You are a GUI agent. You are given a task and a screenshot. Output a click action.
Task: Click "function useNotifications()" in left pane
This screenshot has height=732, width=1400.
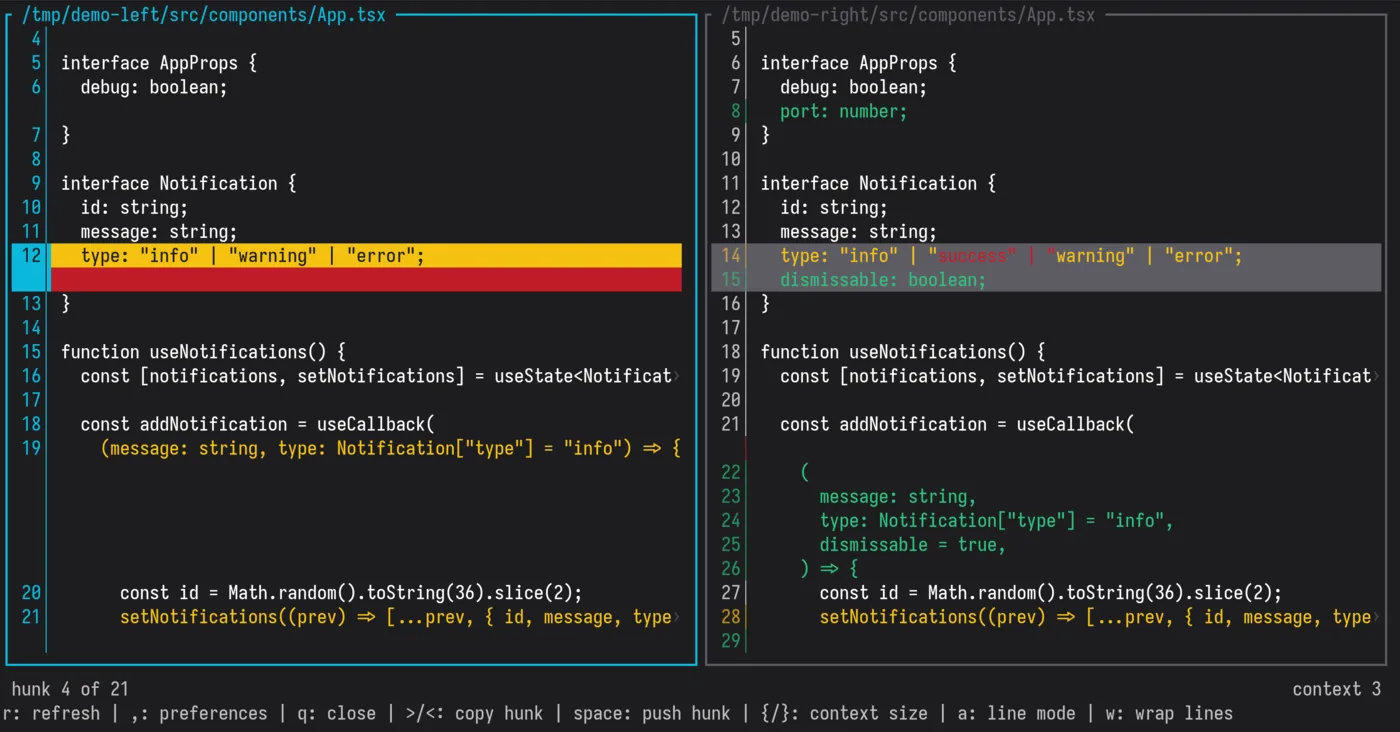click(x=194, y=352)
